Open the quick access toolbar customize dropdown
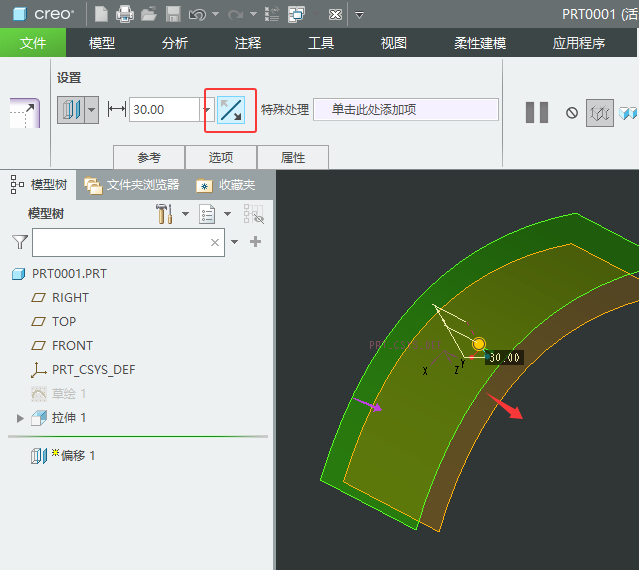The height and width of the screenshot is (570, 639). pos(359,15)
